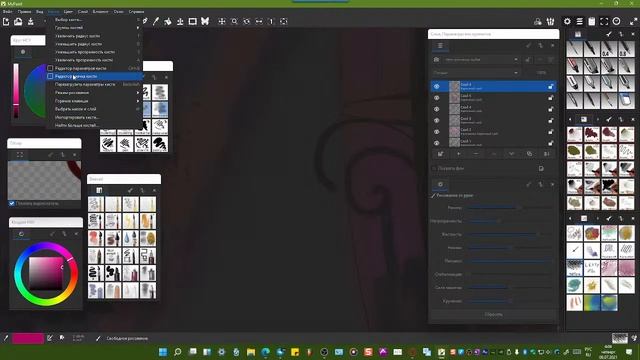
Task: Click the move layer down arrow button
Action: pos(511,154)
